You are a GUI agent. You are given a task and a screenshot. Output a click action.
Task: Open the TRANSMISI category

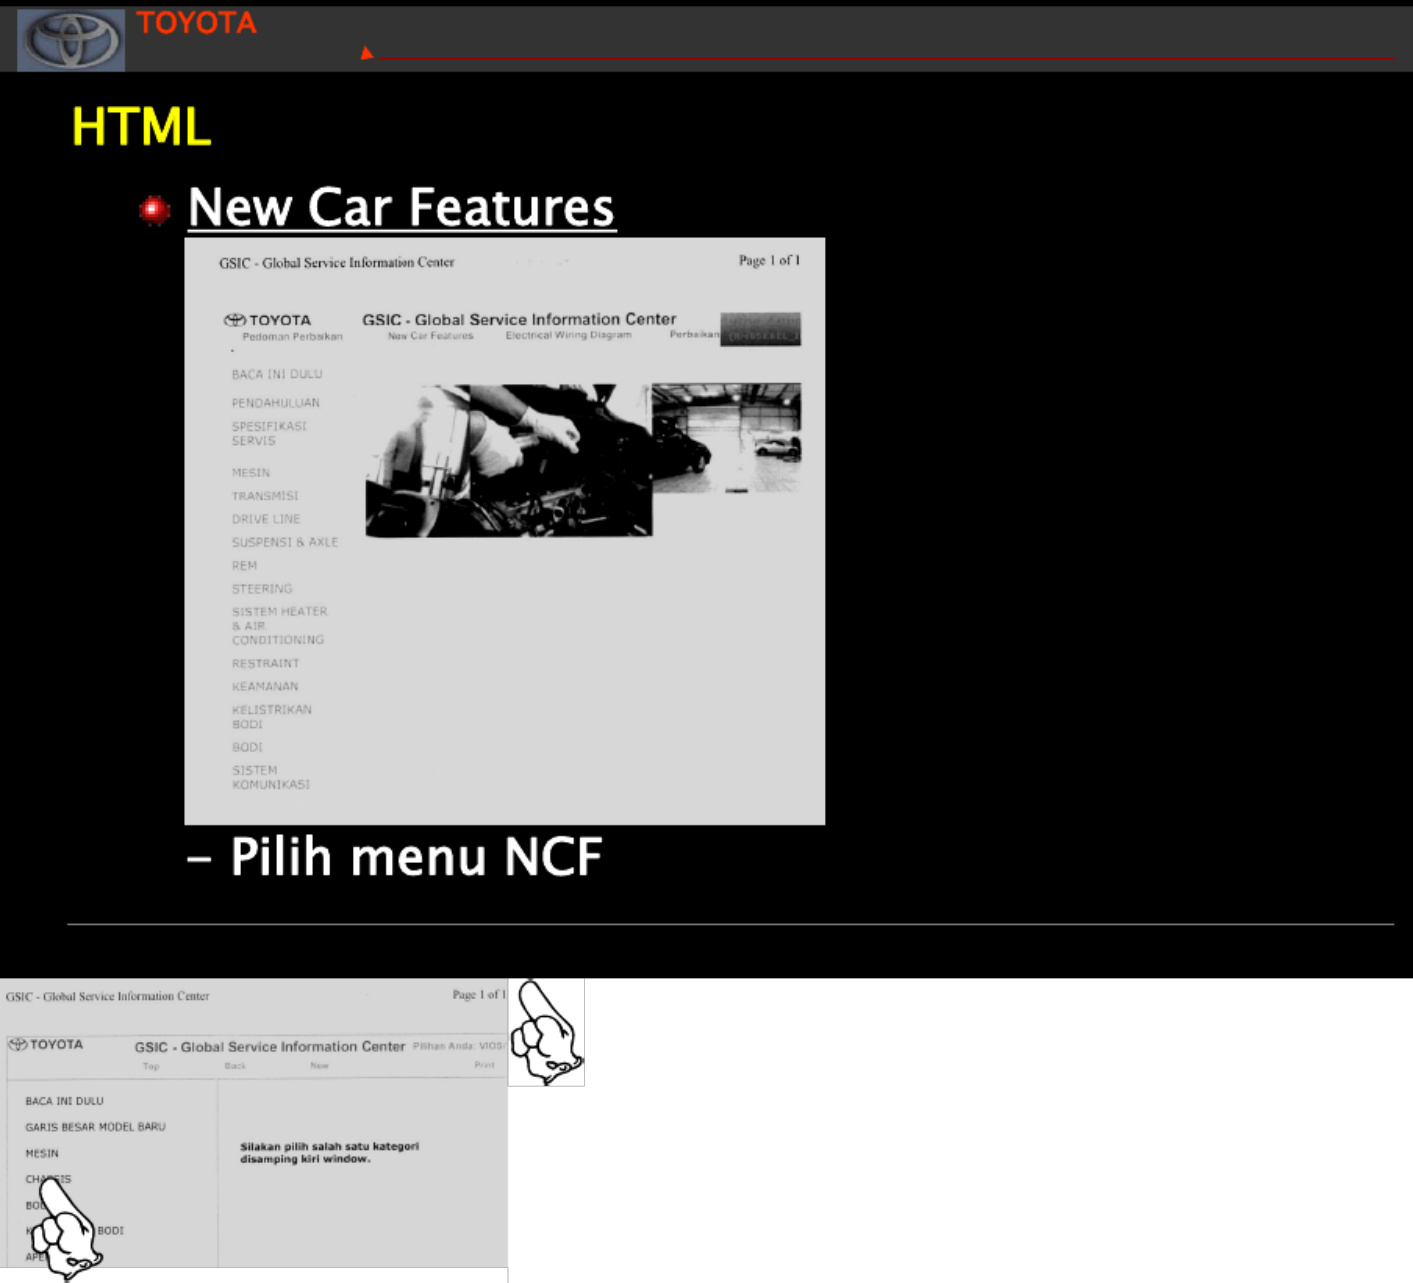point(265,496)
